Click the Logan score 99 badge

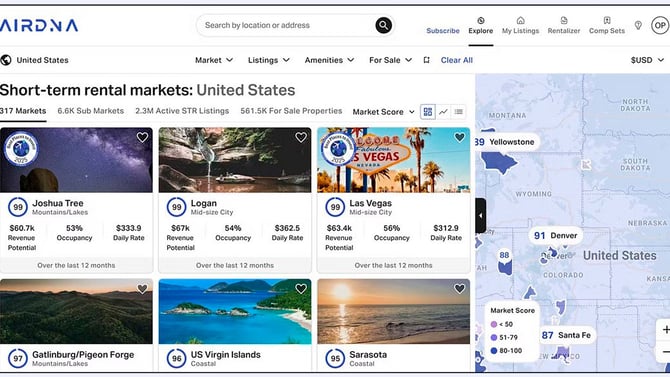(176, 207)
